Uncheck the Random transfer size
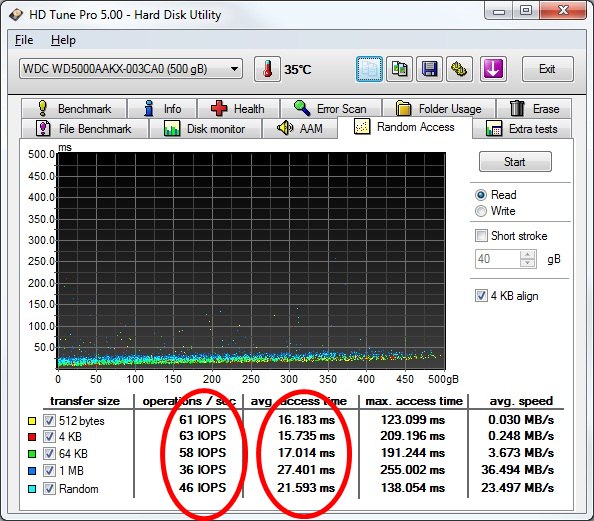This screenshot has width=594, height=521. pos(49,488)
